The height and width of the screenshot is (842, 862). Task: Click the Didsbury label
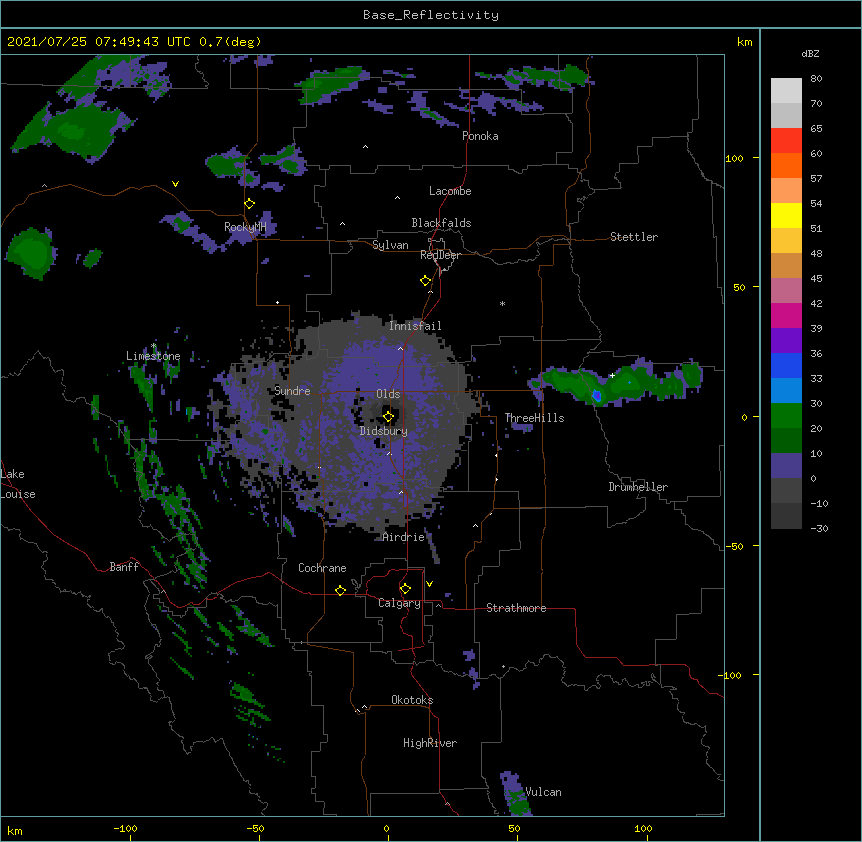384,431
